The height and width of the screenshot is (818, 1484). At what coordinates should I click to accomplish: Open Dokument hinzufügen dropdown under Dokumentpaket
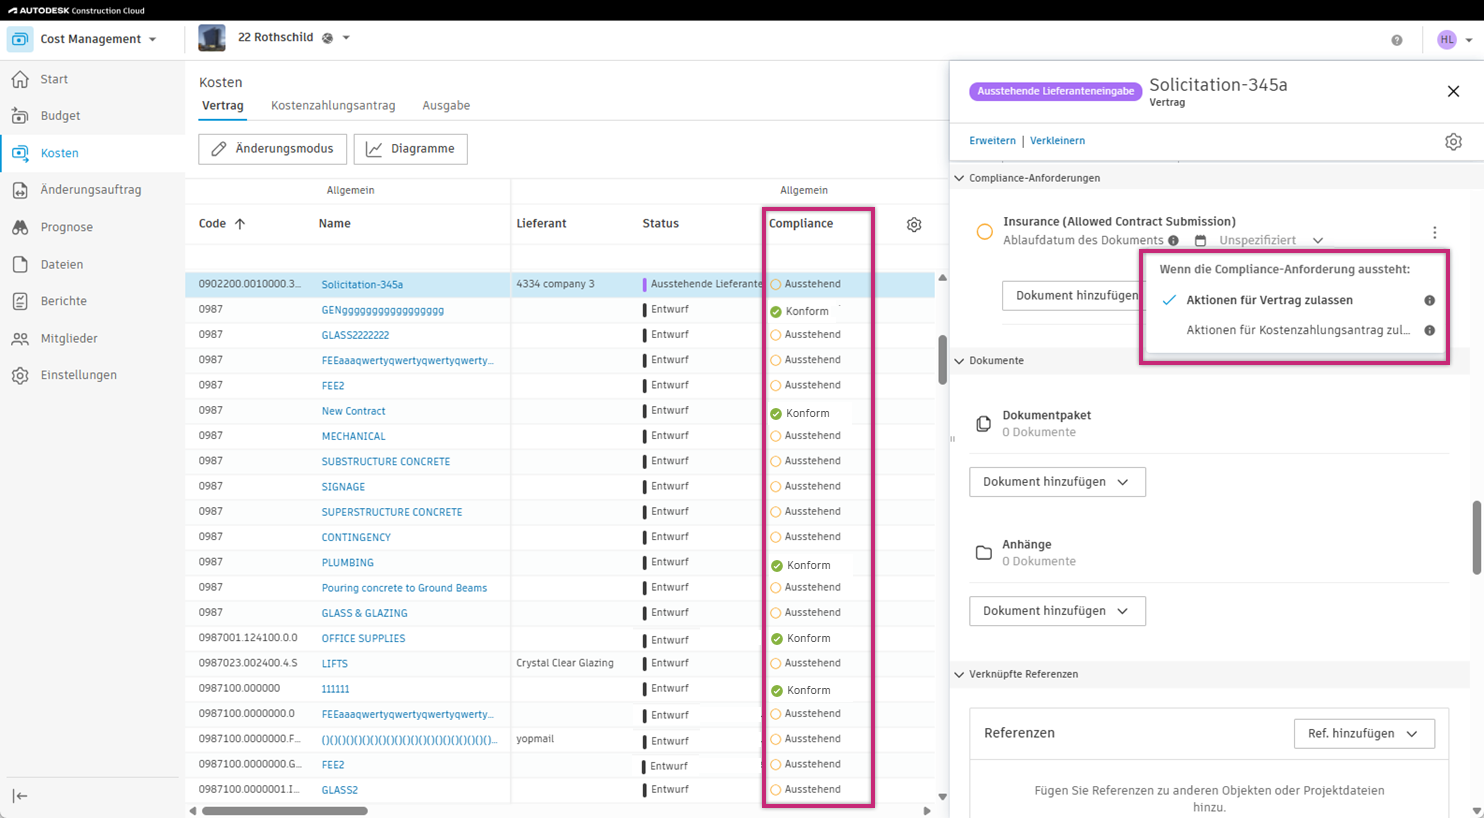pos(1057,482)
